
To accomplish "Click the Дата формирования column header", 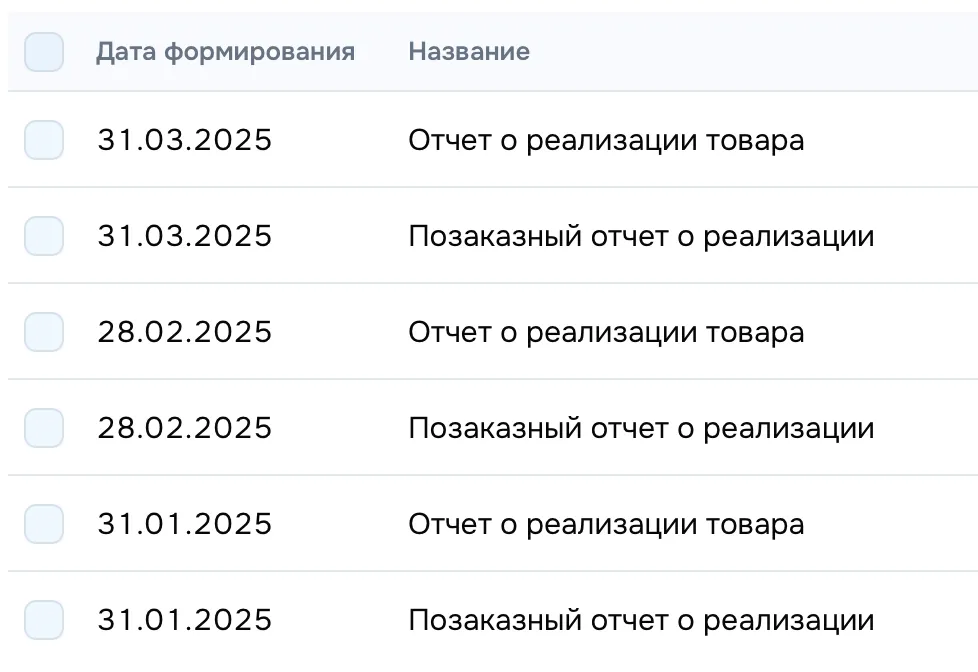I will pos(225,52).
